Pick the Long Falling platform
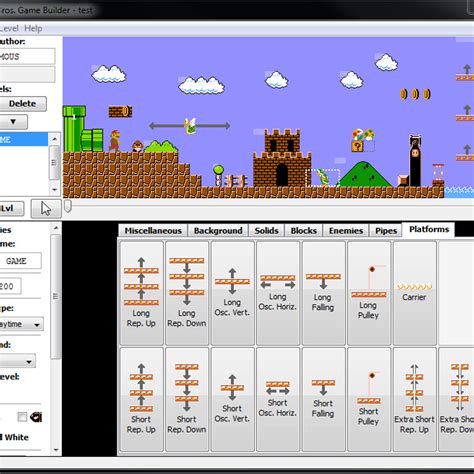474x474 pixels. click(x=323, y=293)
